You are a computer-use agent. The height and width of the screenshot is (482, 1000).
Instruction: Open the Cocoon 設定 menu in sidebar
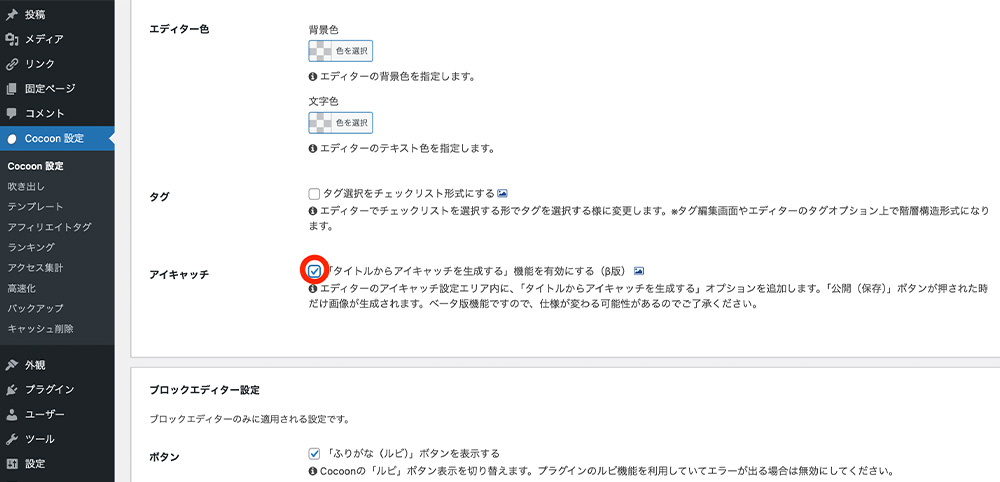54,138
